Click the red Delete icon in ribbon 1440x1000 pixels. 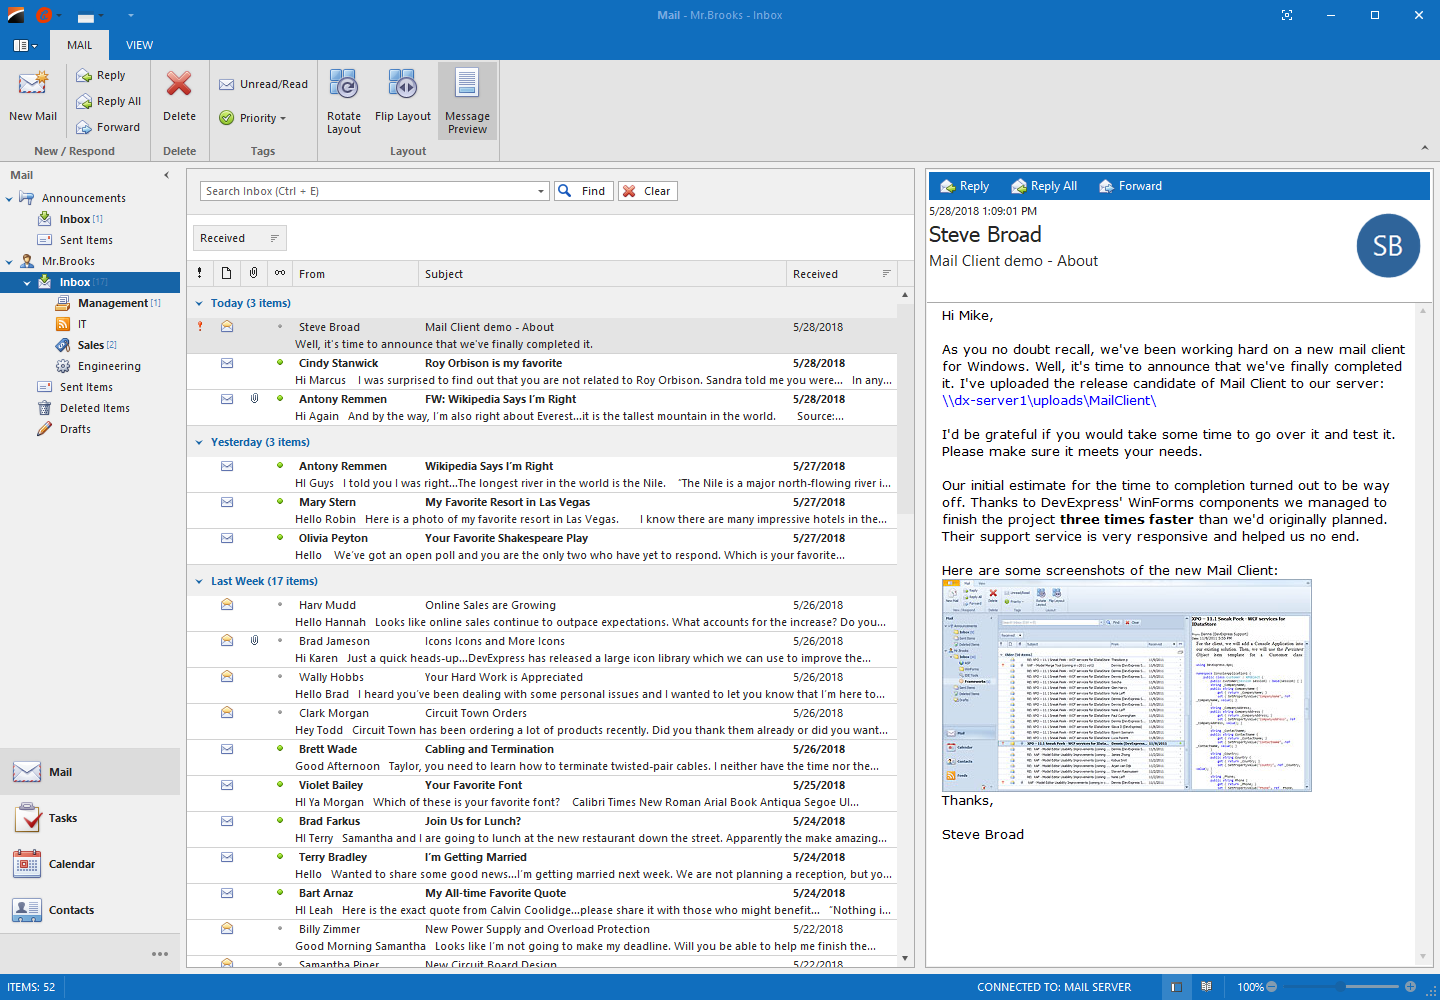pos(179,86)
